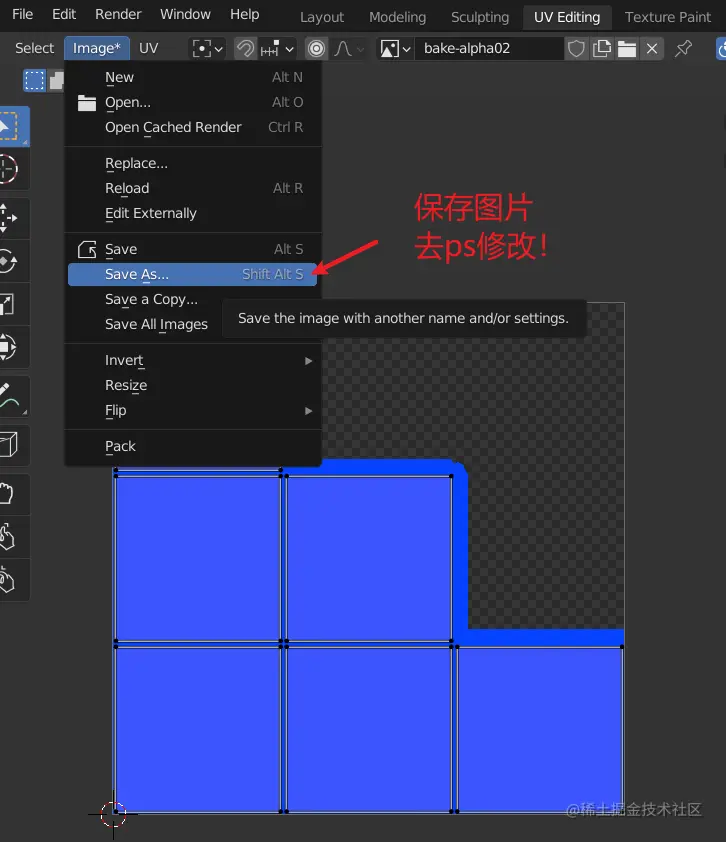Select the Scale tool
Screen dimensions: 726x842
pyautogui.click(x=12, y=304)
